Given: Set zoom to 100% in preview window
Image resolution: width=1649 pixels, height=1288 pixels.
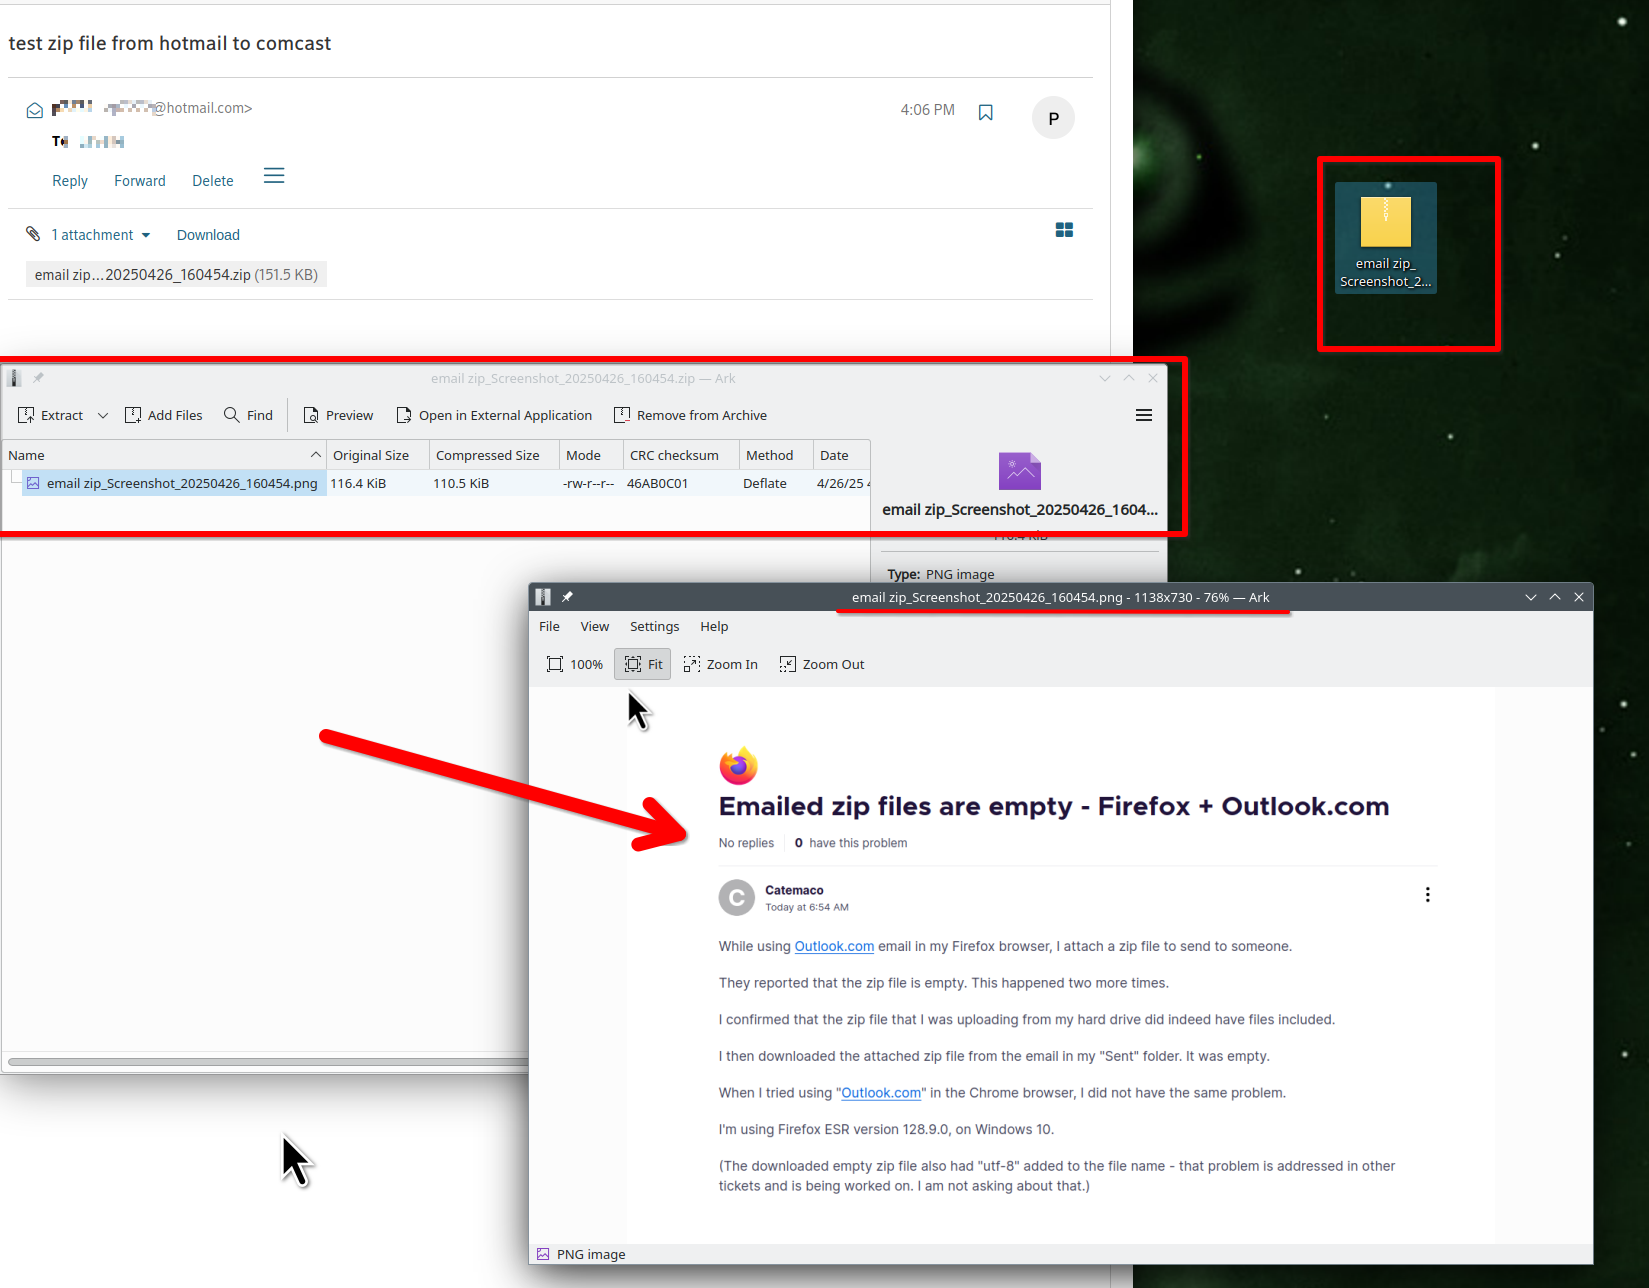Looking at the screenshot, I should [x=575, y=664].
